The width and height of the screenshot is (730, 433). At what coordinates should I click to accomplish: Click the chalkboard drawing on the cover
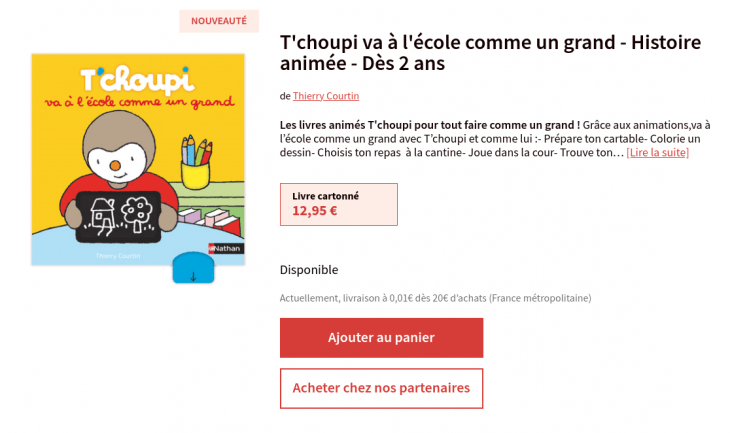point(118,217)
